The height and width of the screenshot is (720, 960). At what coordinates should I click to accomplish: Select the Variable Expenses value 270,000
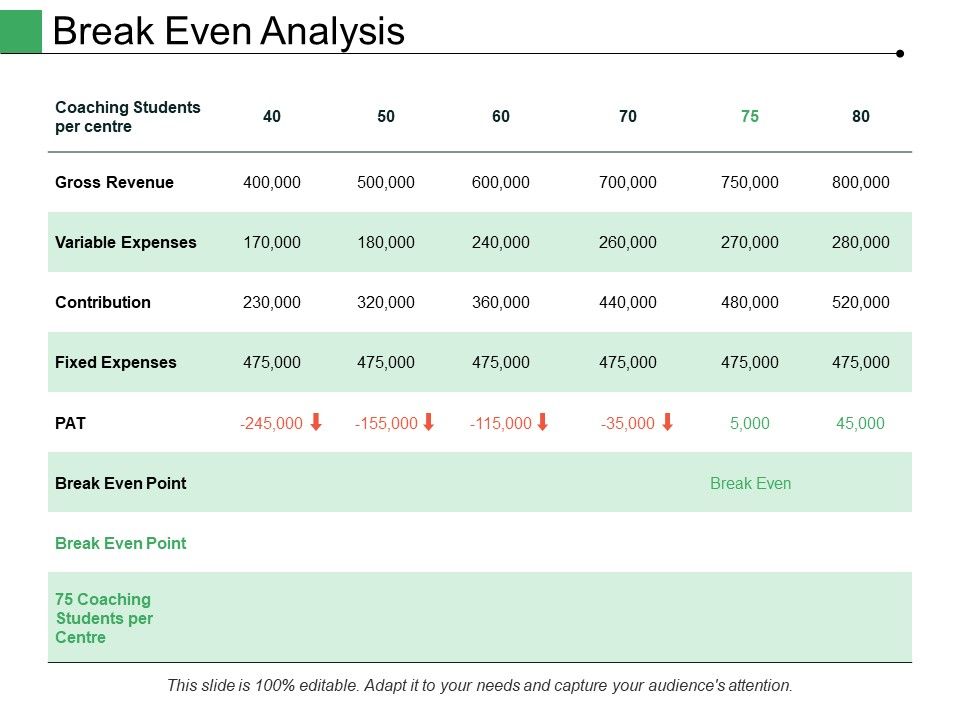point(749,242)
